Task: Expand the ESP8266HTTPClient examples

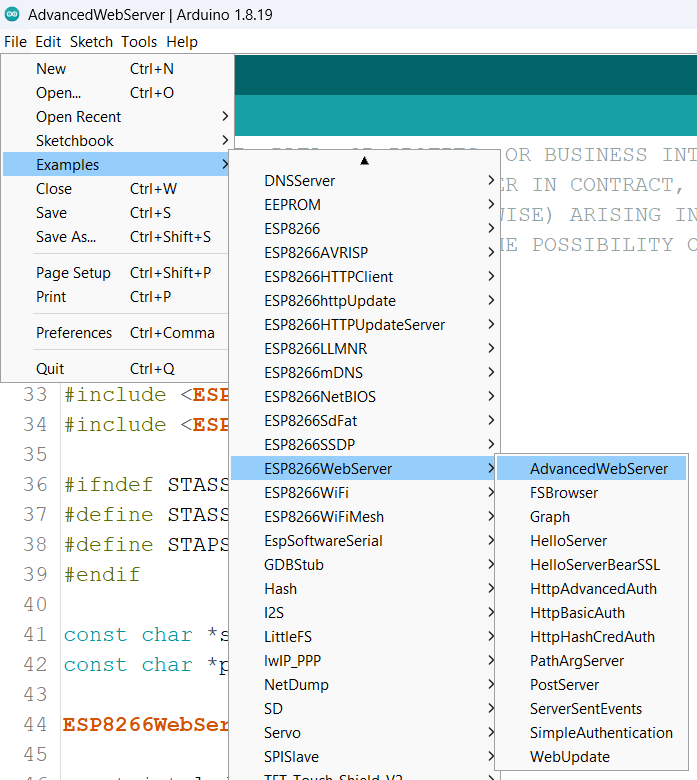Action: tap(364, 277)
